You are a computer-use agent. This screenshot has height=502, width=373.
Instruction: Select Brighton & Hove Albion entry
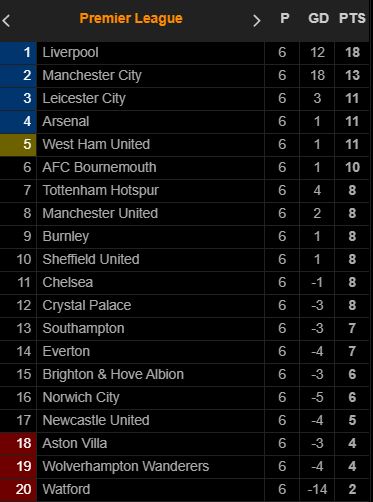tap(184, 375)
